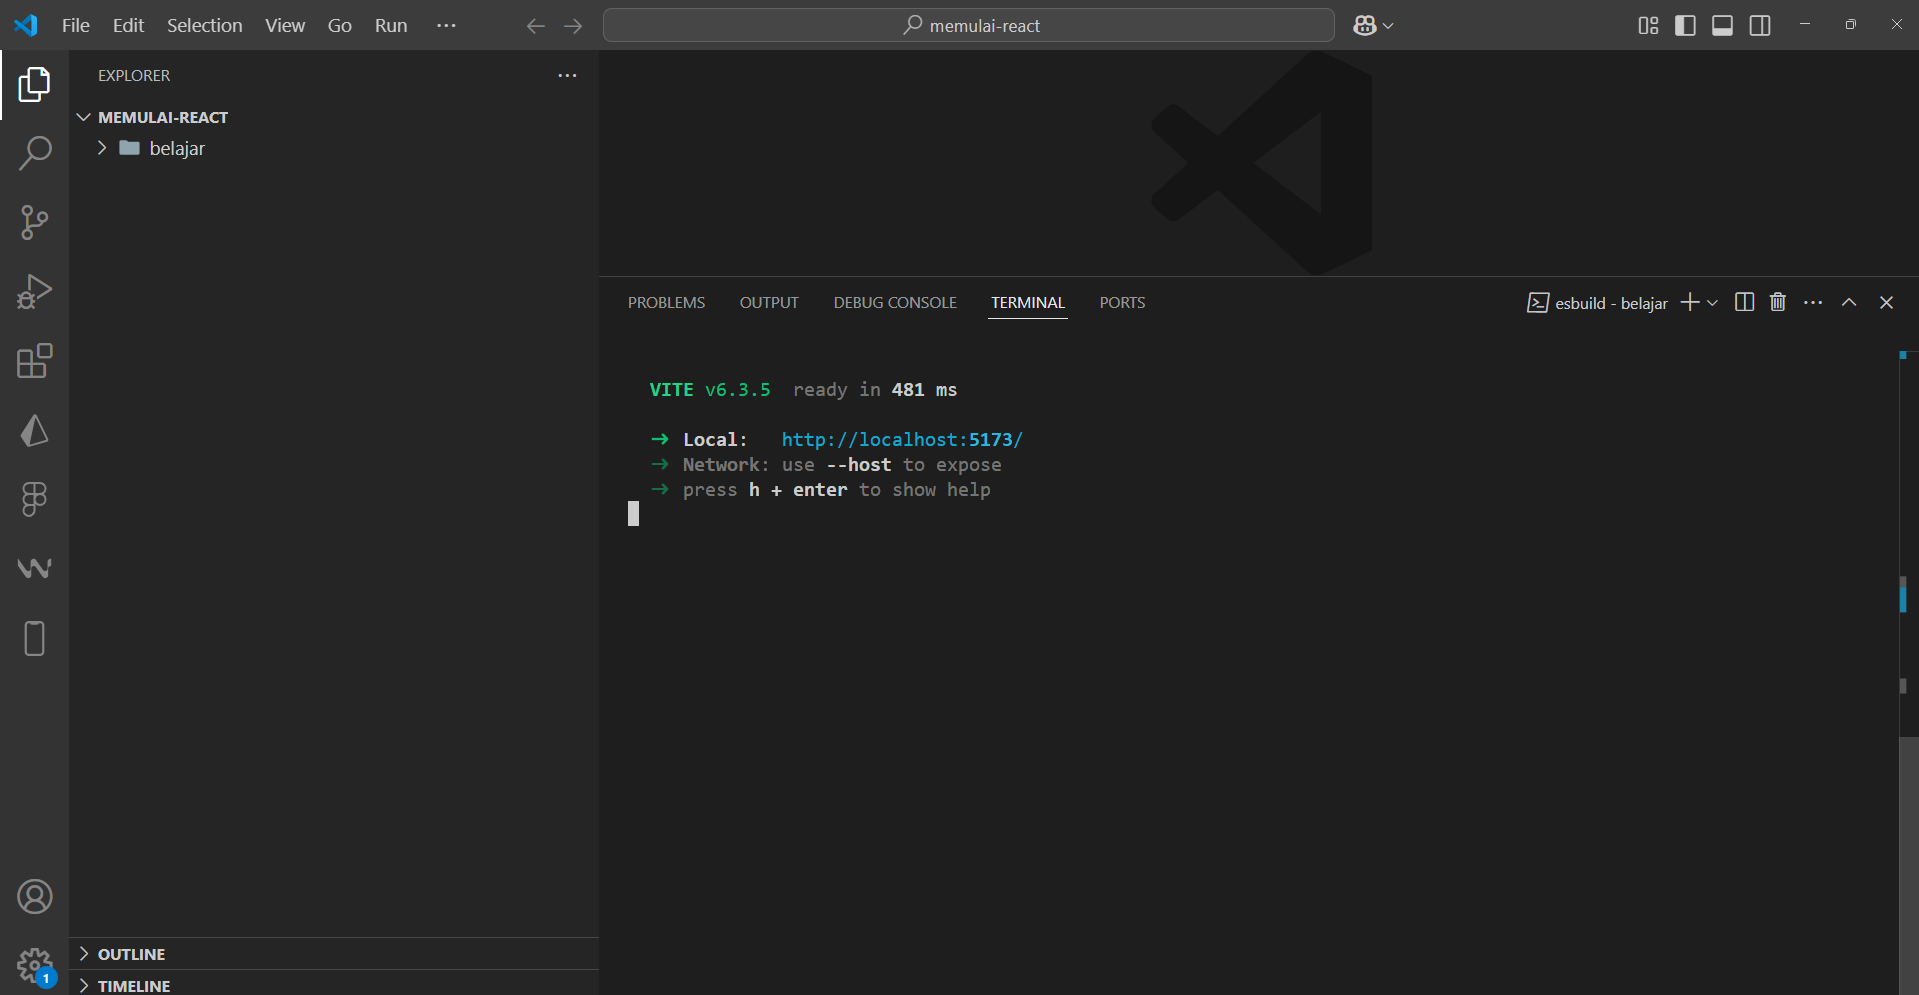Switch to the OUTPUT tab
The height and width of the screenshot is (995, 1919).
[x=769, y=303]
